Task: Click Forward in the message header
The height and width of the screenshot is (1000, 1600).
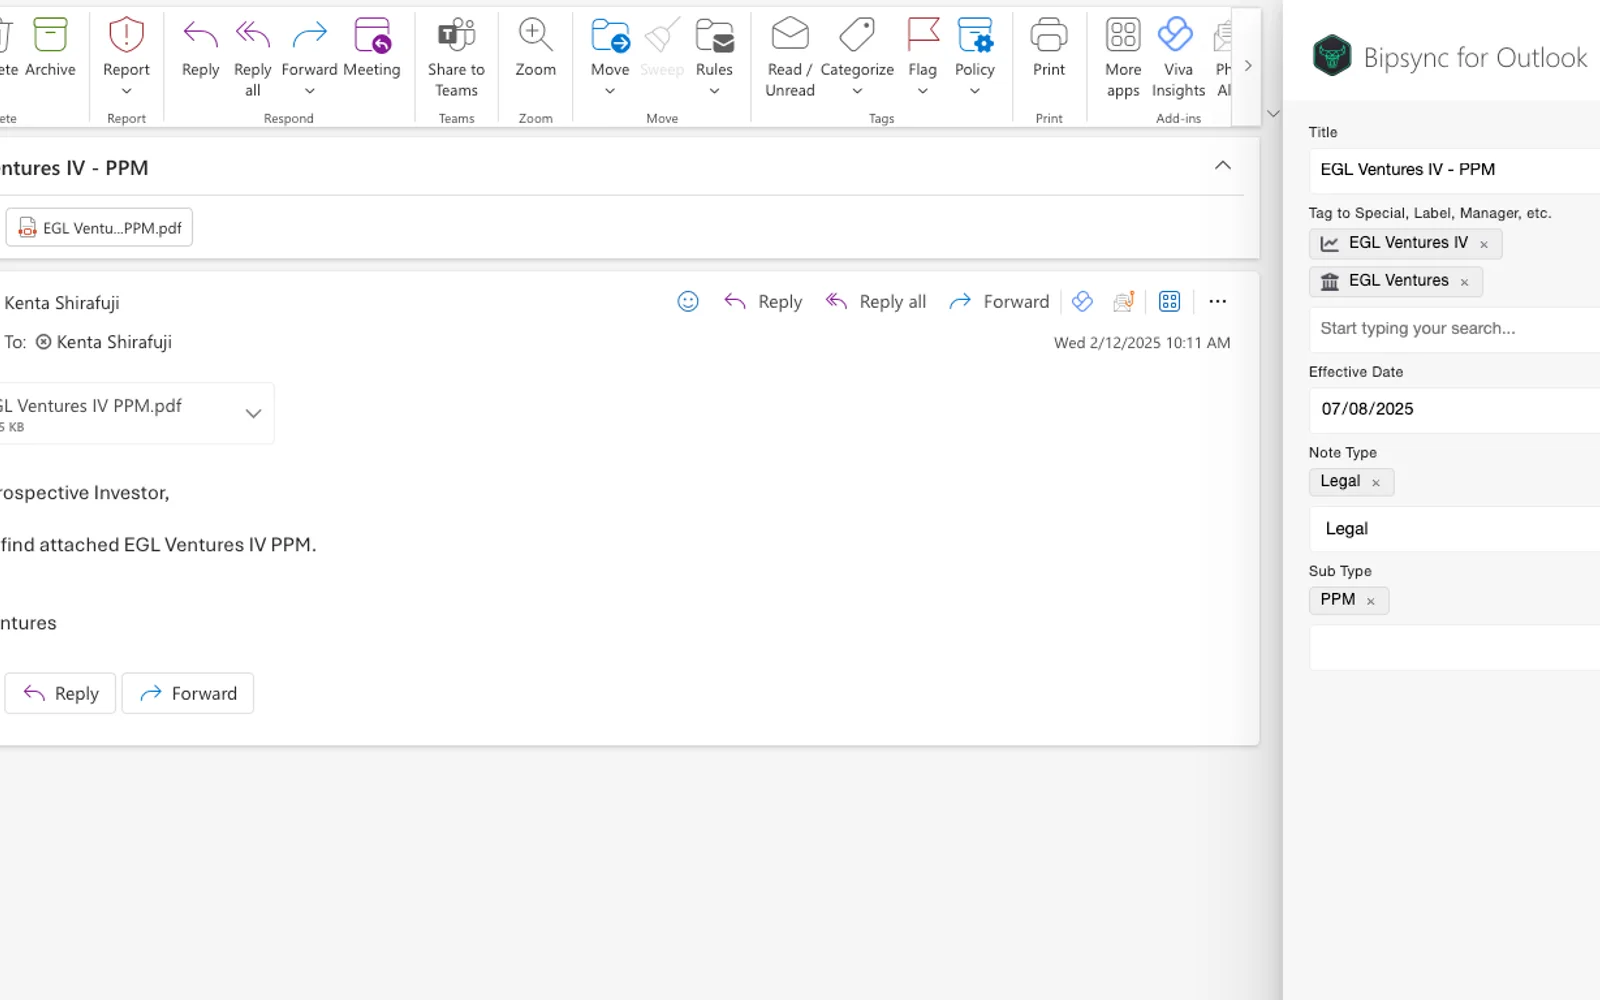Action: coord(999,301)
